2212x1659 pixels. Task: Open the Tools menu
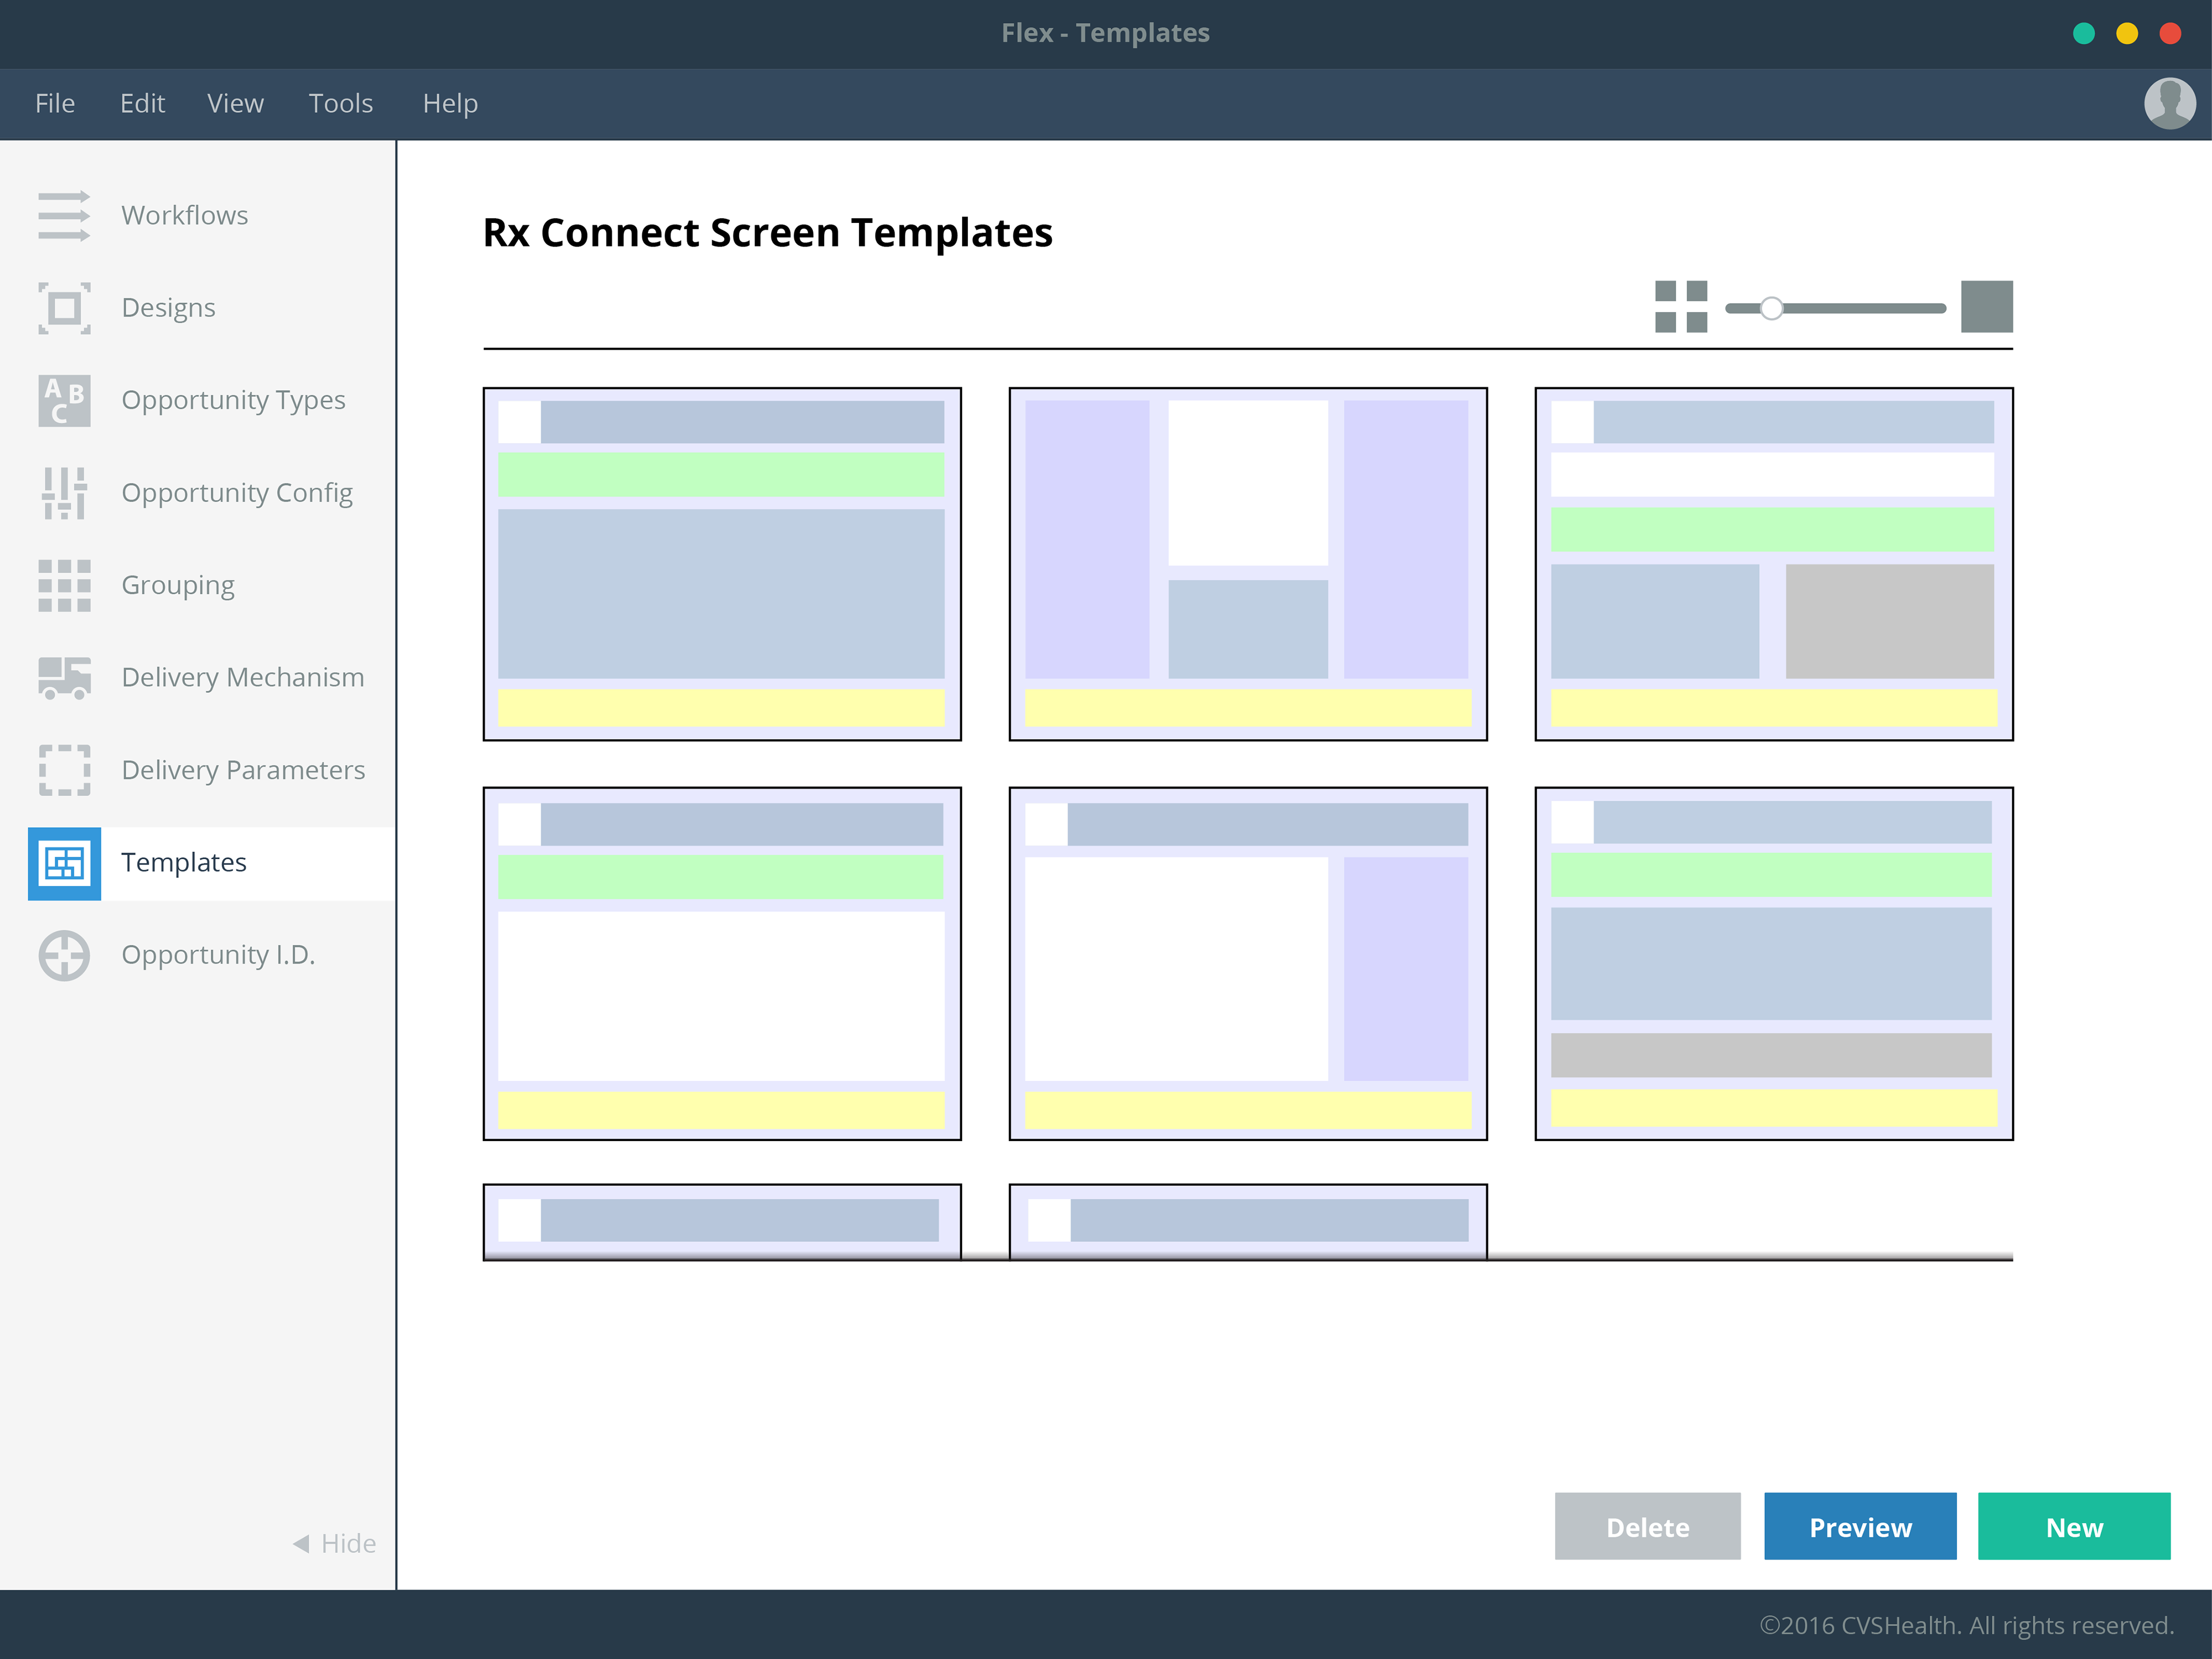click(x=340, y=103)
